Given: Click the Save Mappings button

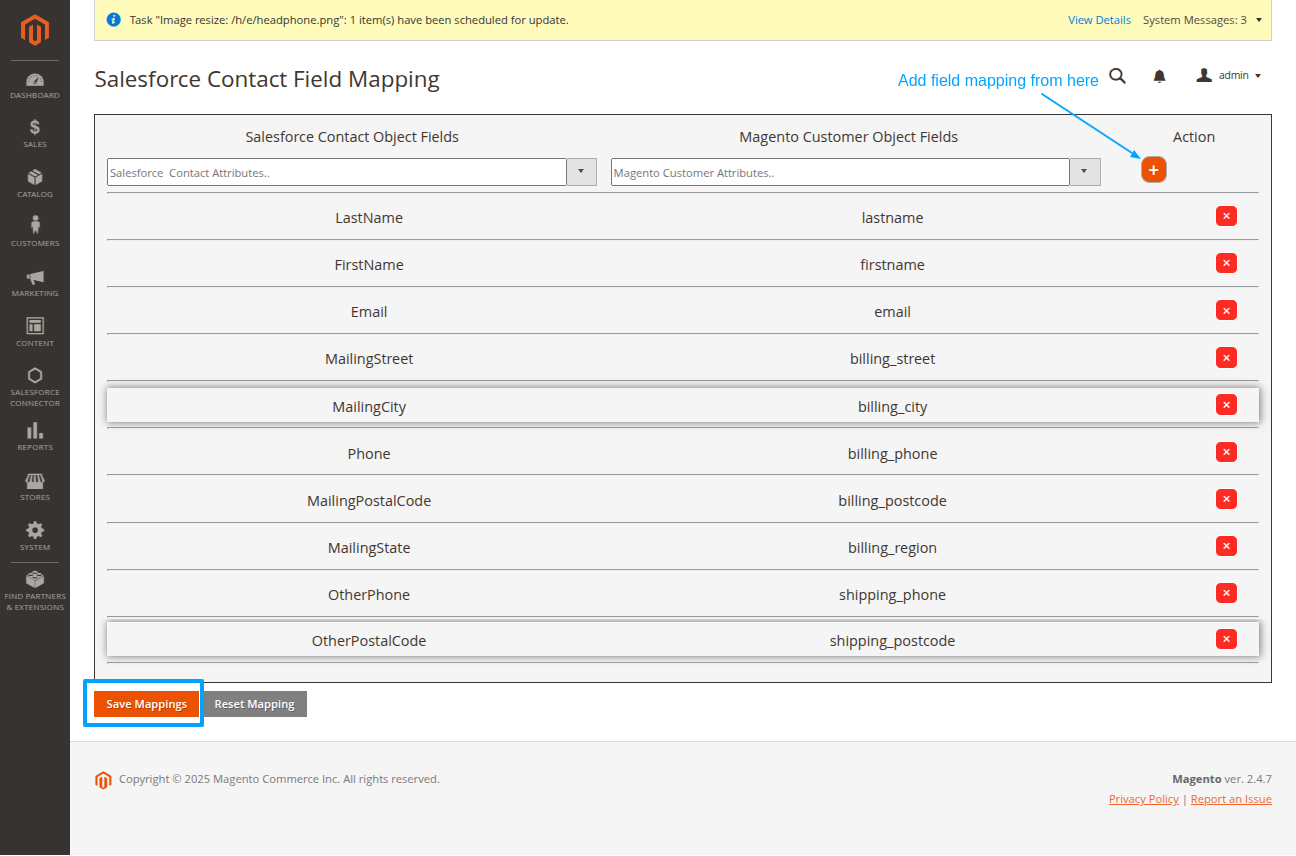Looking at the screenshot, I should pyautogui.click(x=144, y=703).
